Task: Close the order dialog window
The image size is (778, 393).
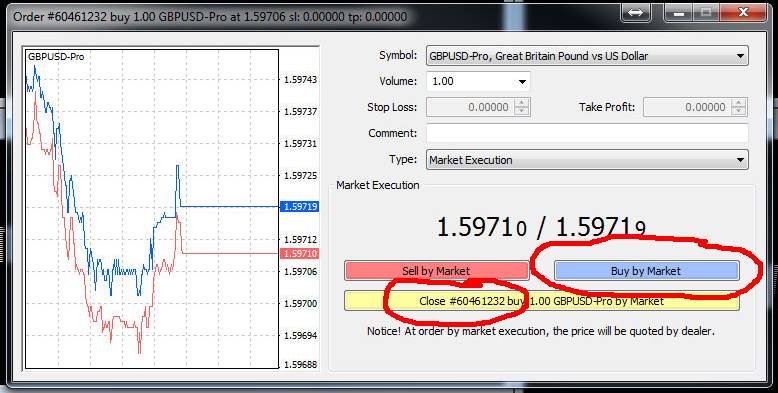Action: click(743, 13)
